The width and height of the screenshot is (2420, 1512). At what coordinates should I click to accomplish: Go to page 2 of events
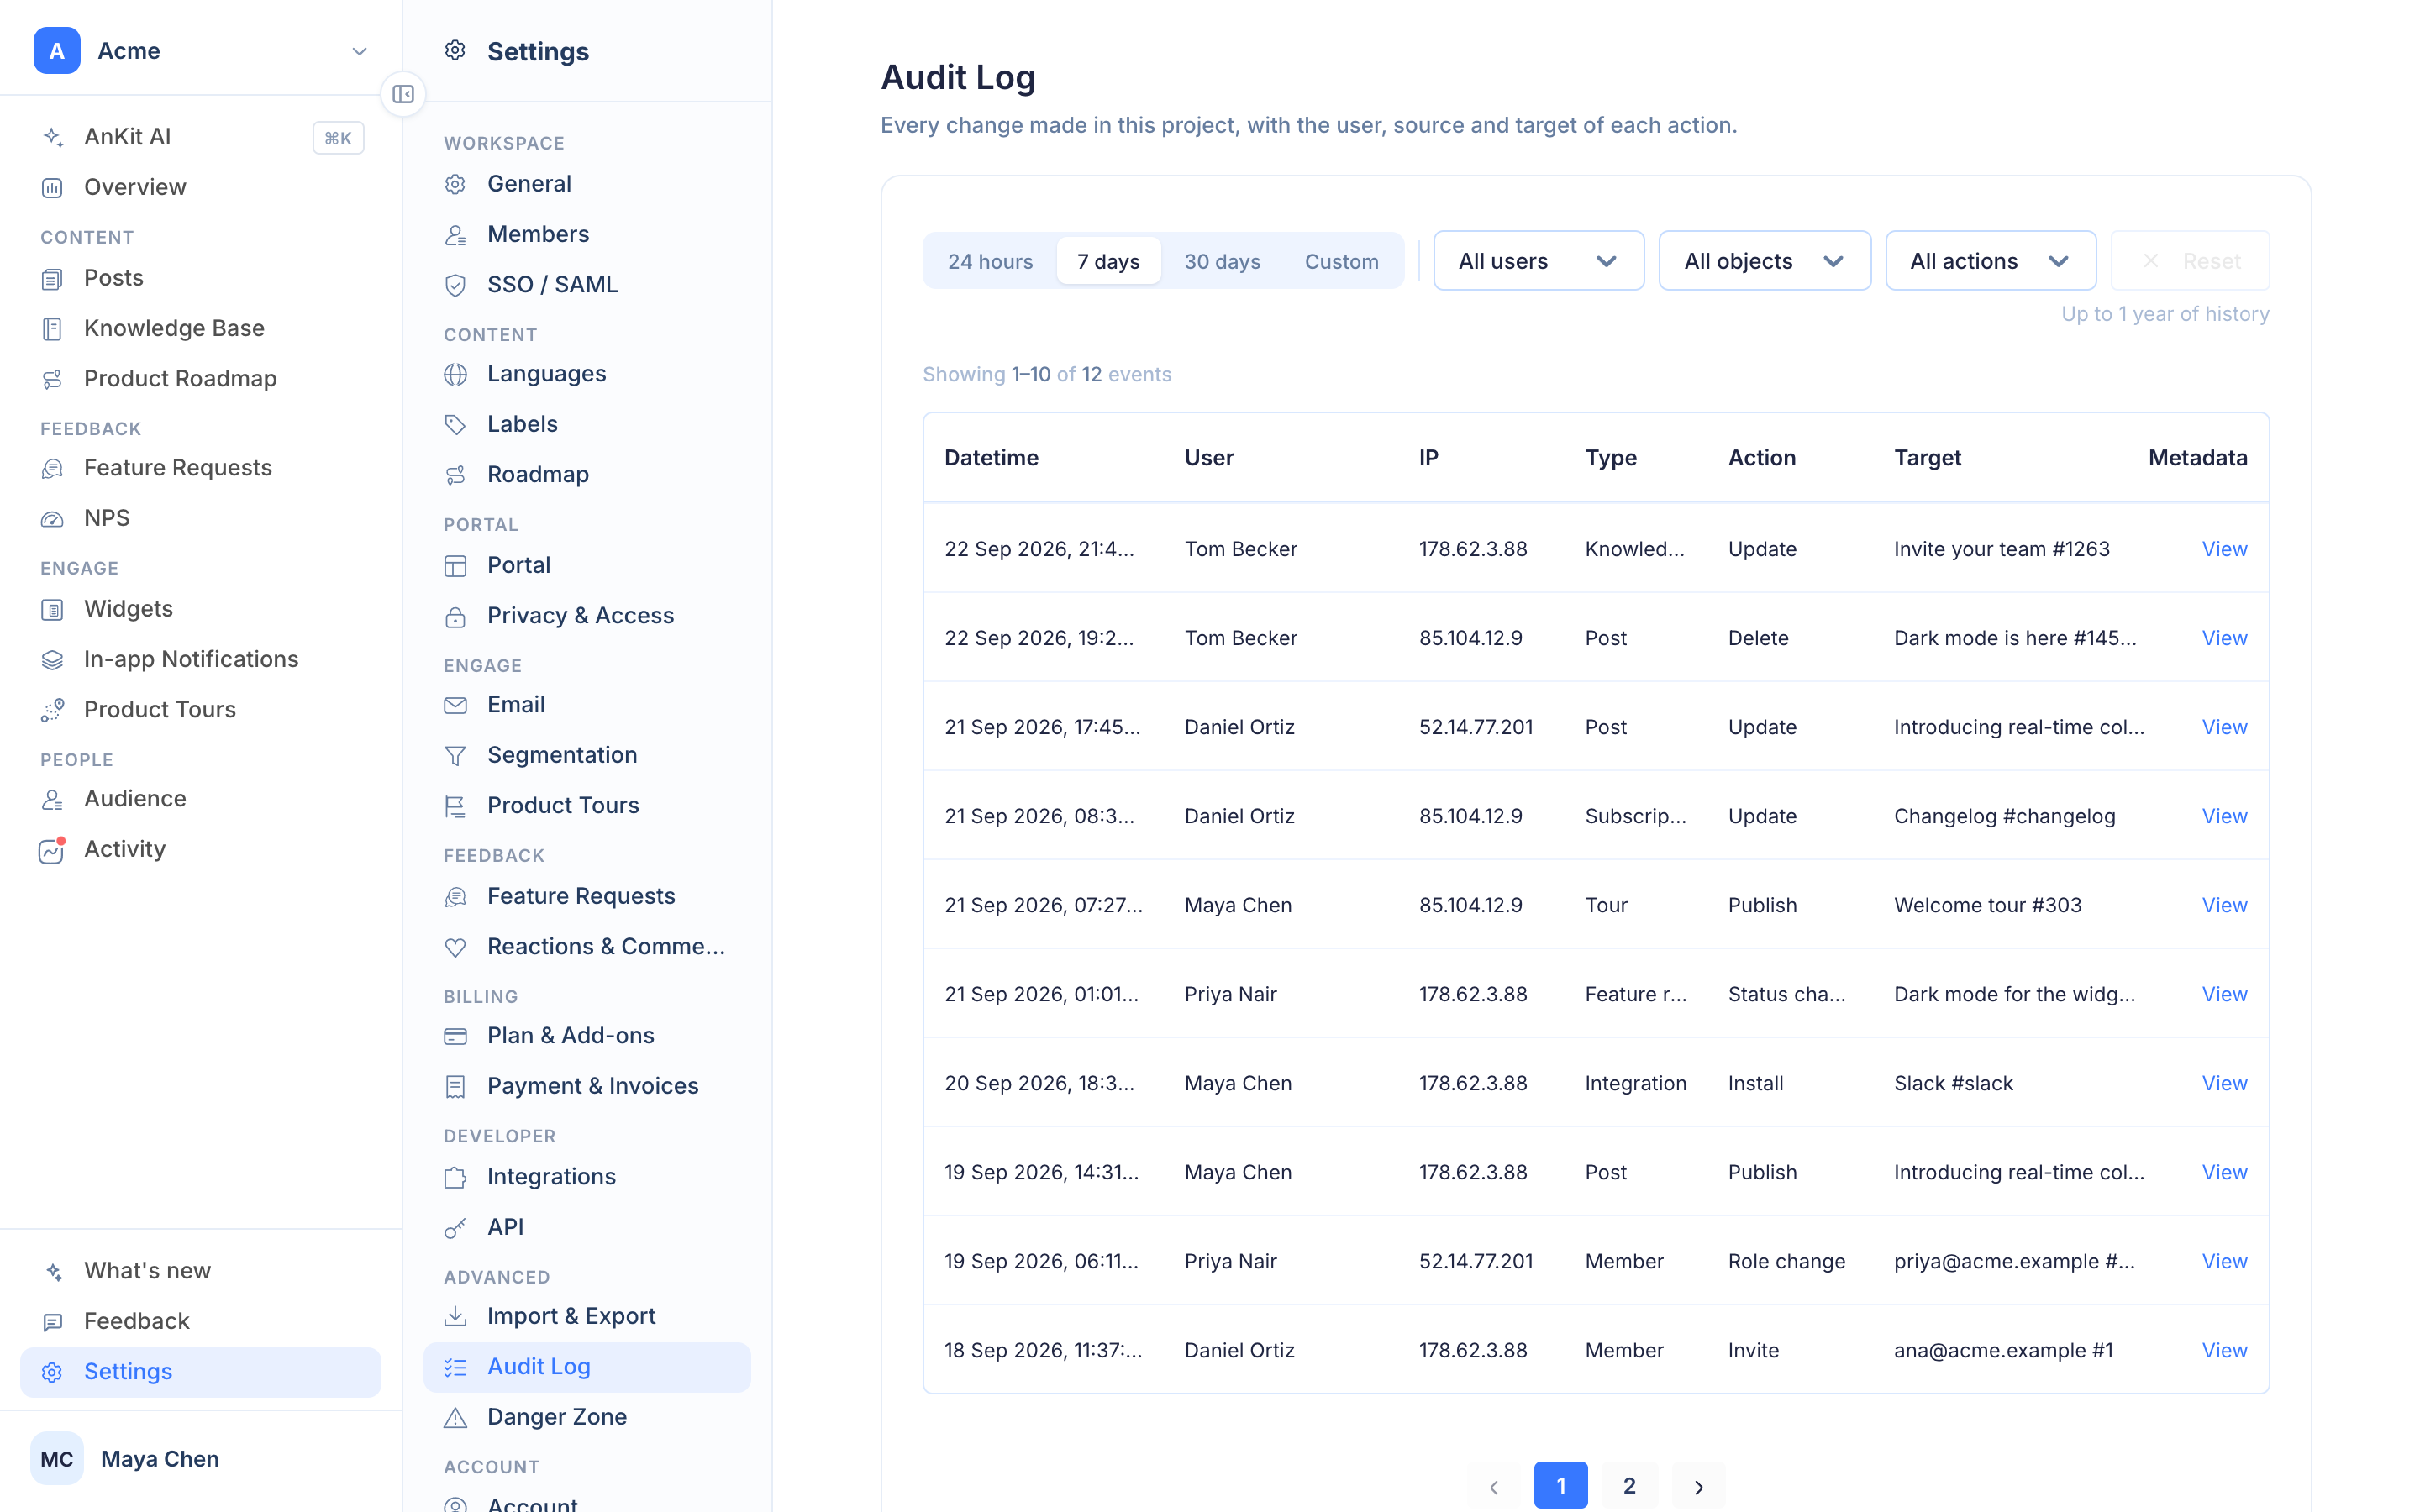click(x=1629, y=1485)
